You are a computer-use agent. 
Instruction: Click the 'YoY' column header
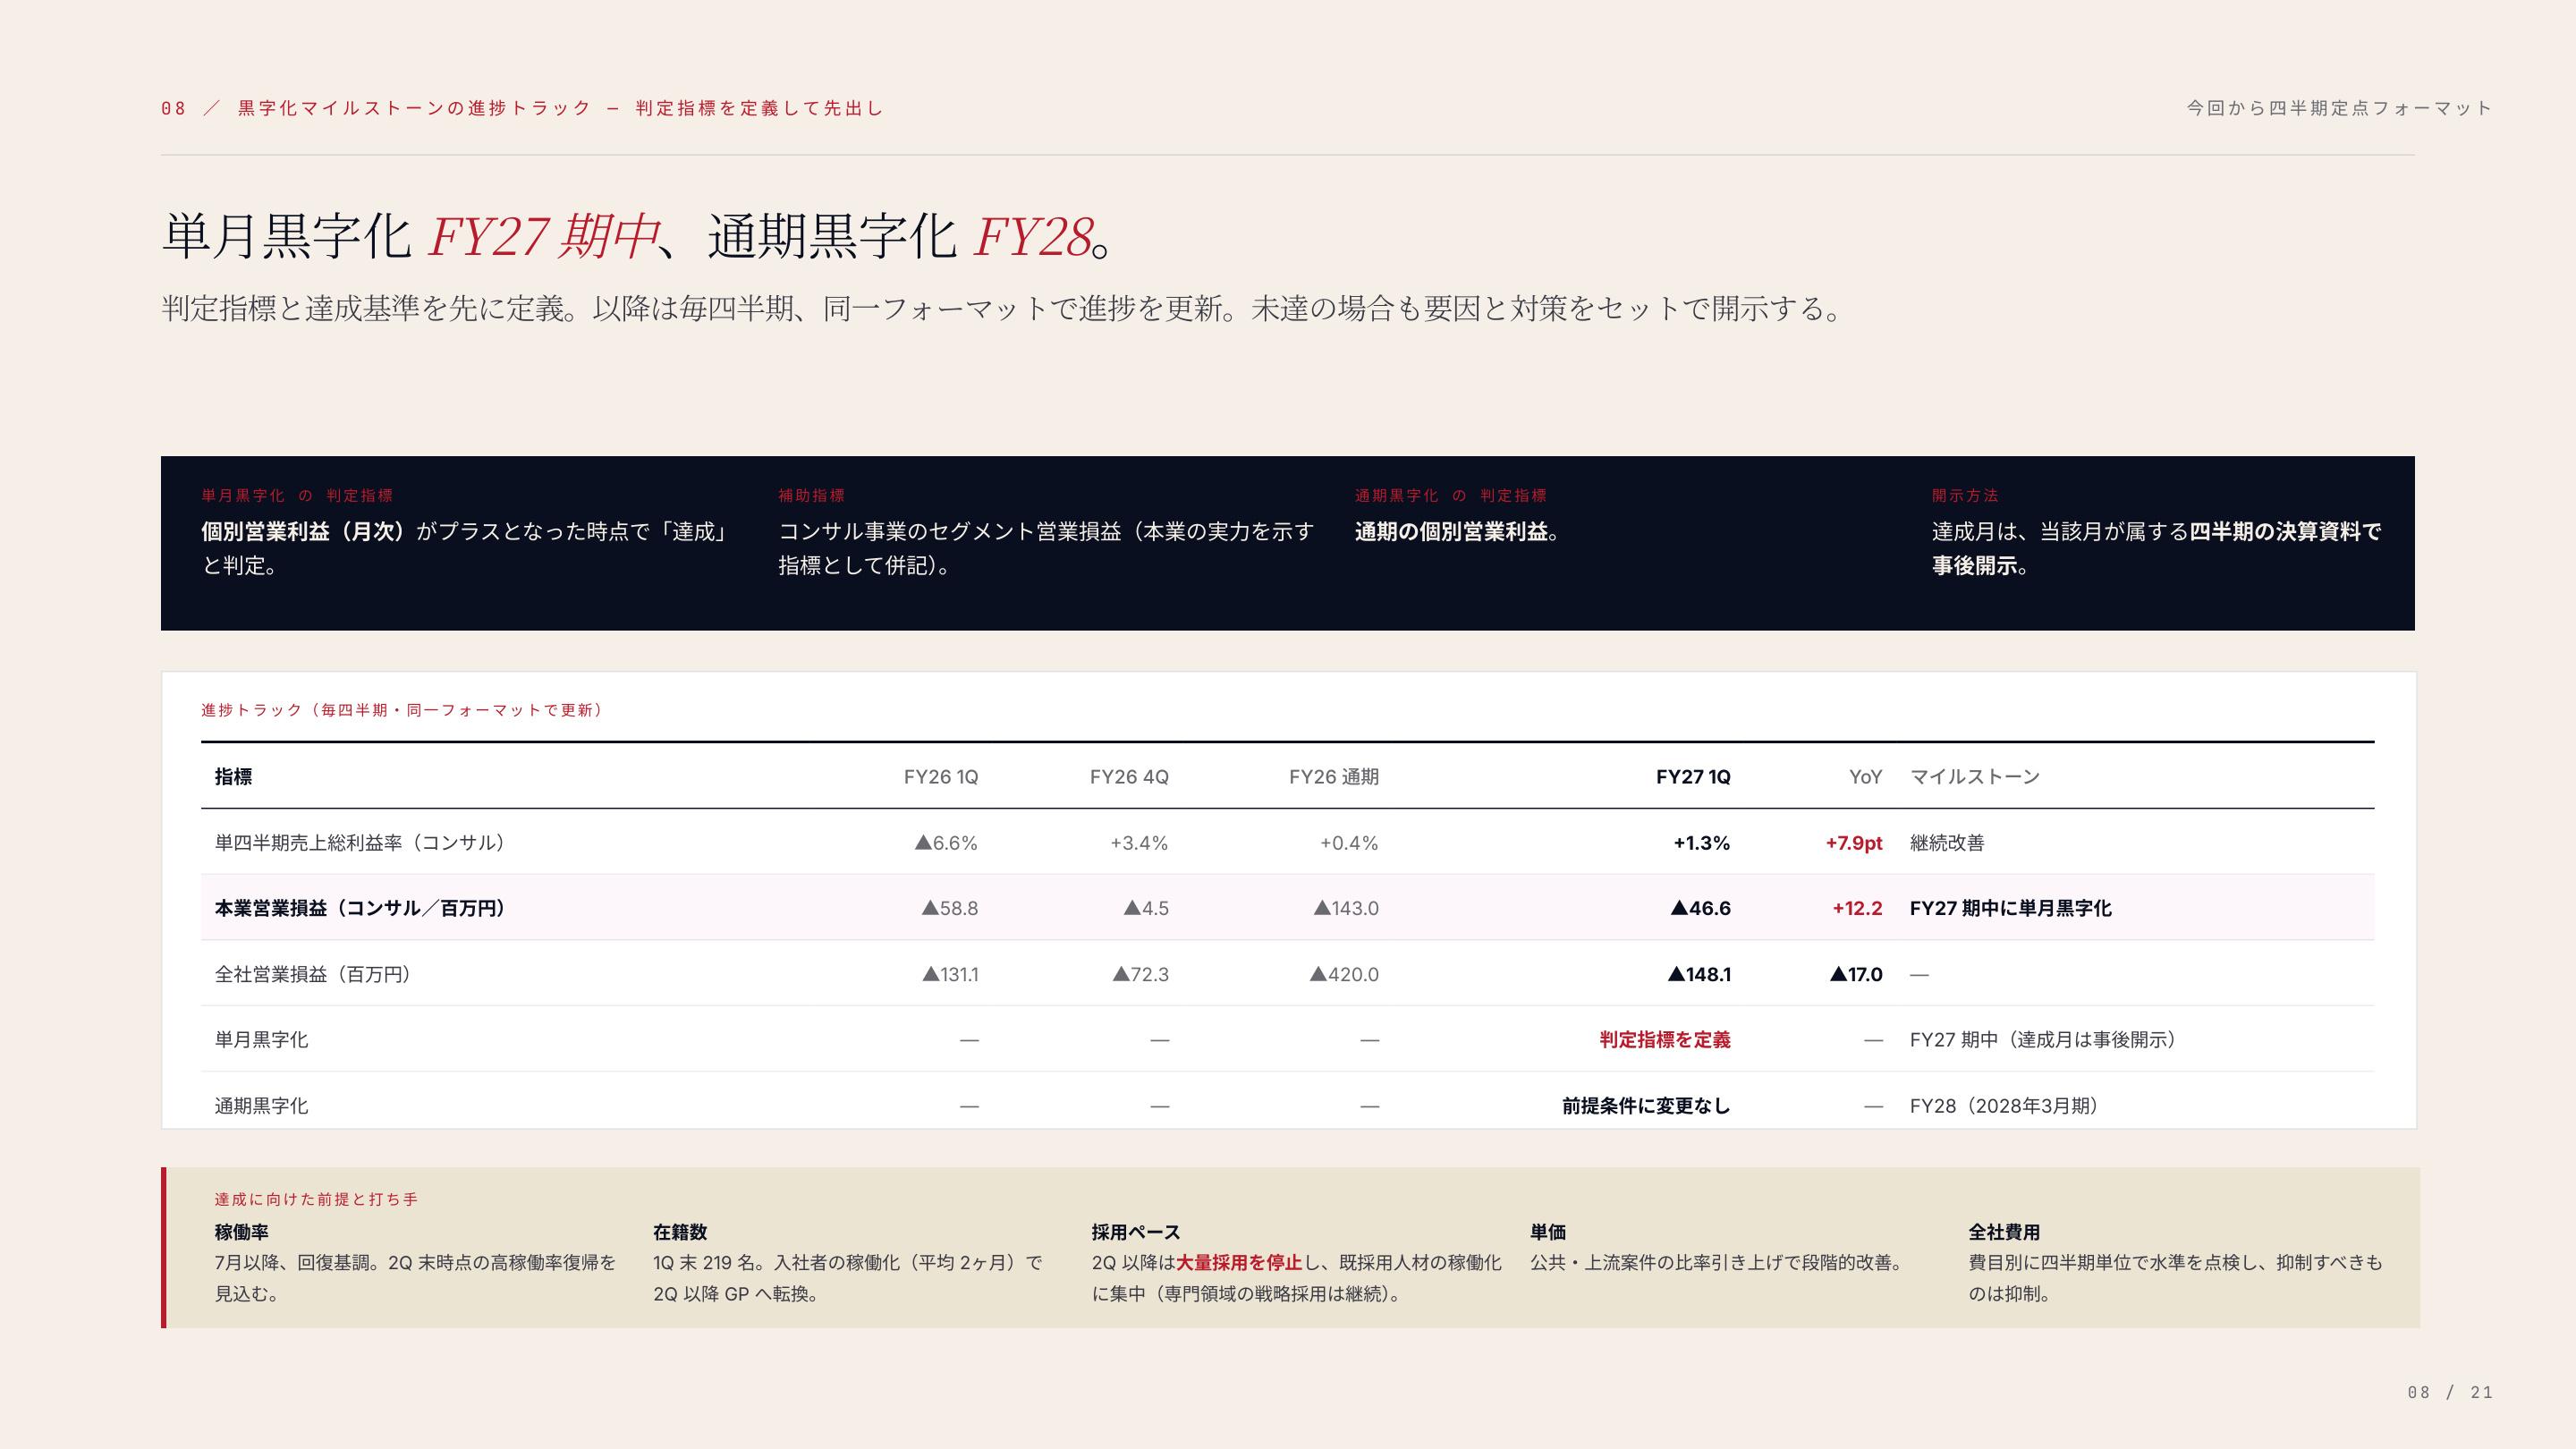point(1866,777)
